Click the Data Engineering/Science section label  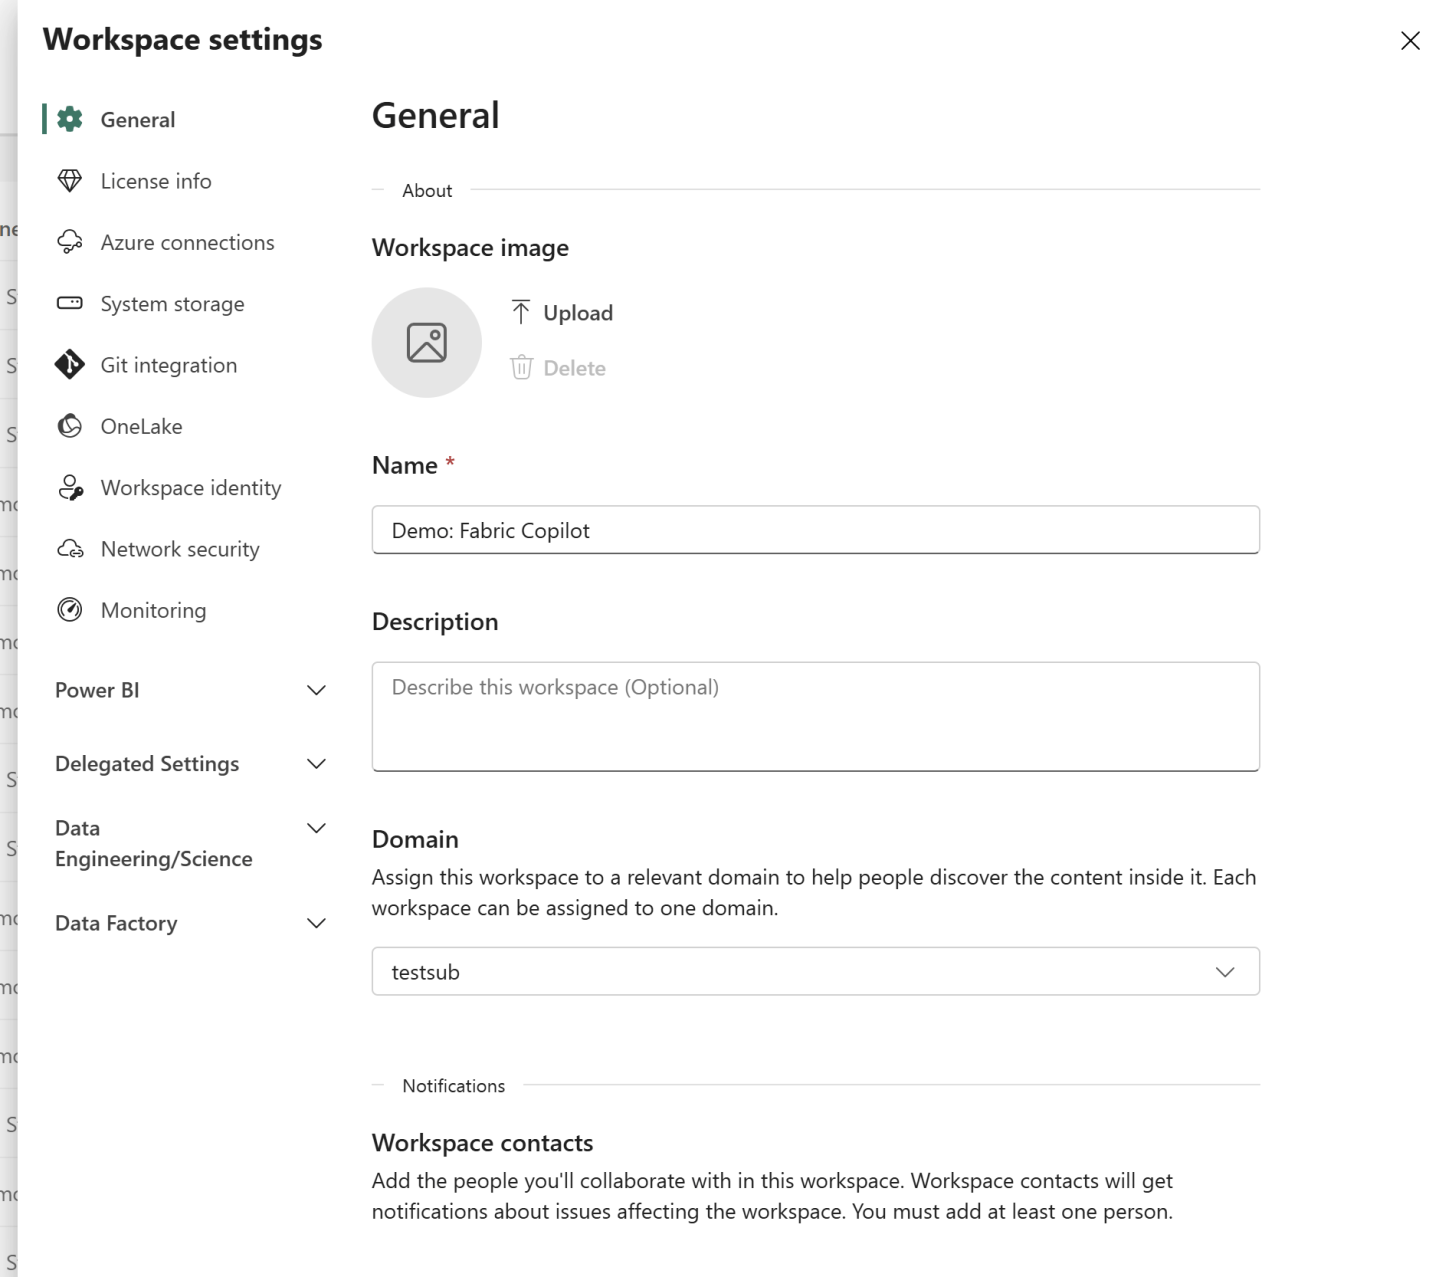point(154,843)
